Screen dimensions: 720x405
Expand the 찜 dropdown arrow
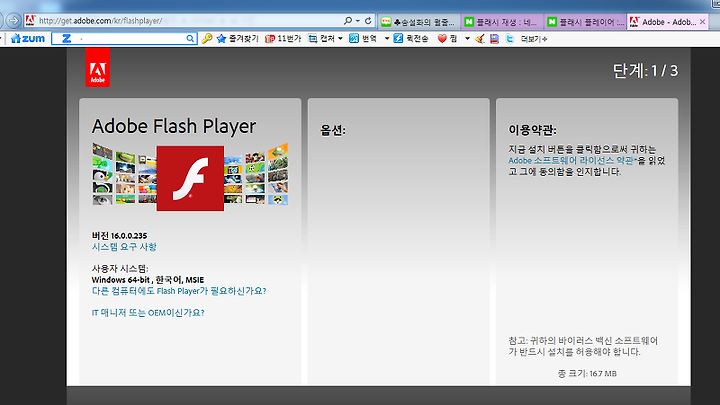coord(467,39)
